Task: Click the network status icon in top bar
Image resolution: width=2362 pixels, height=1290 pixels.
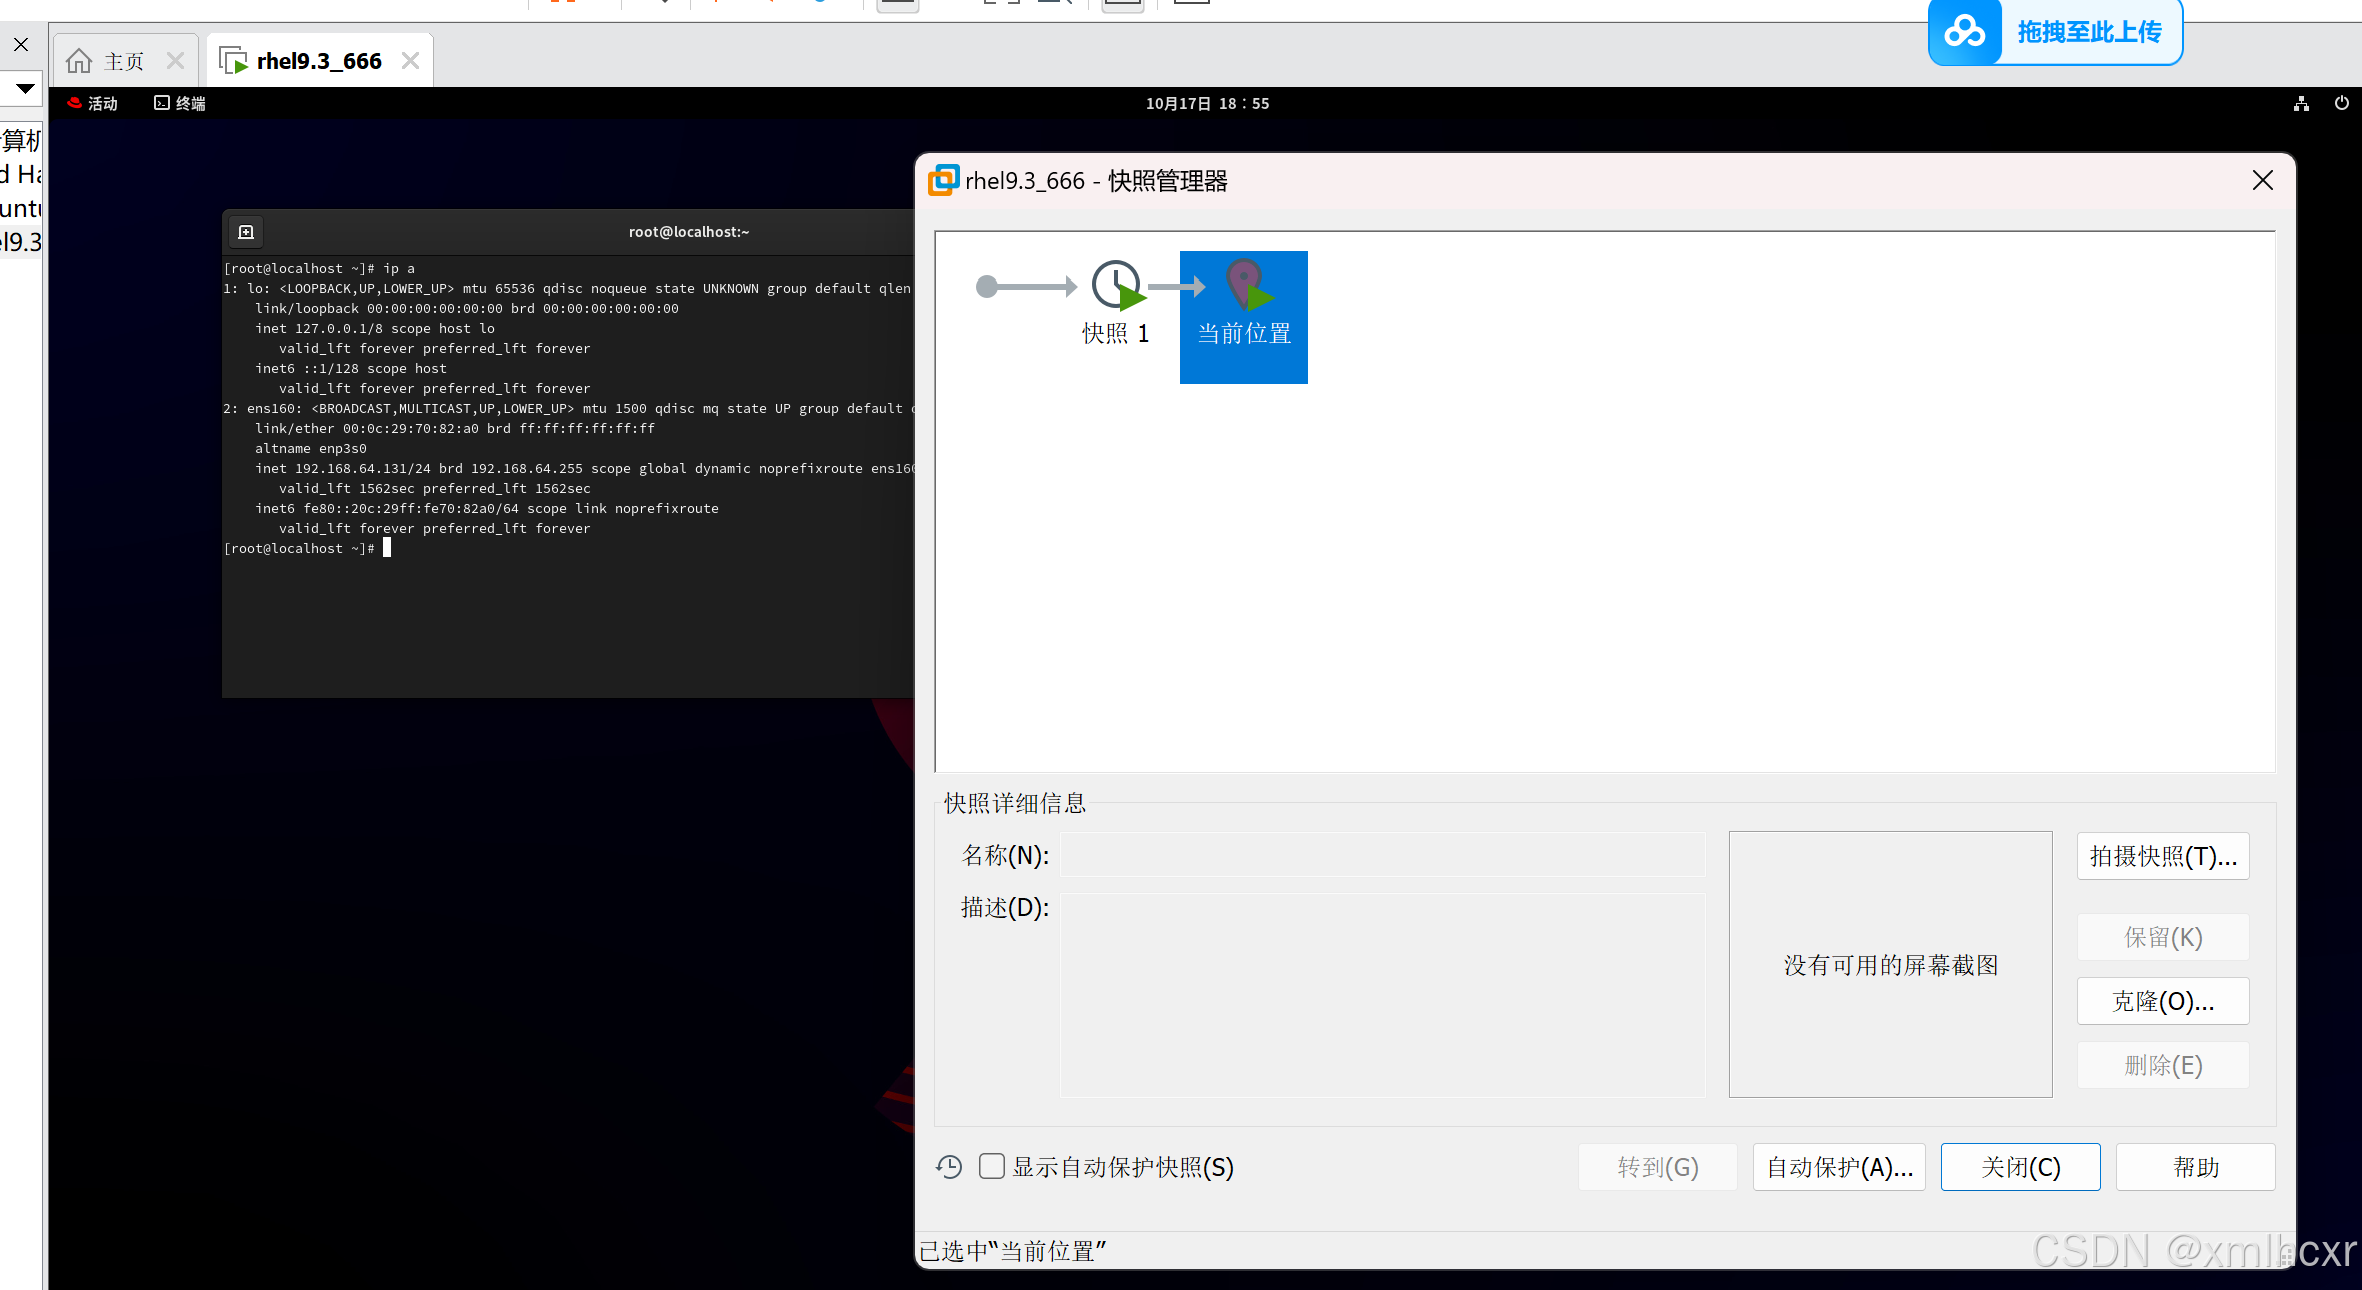Action: click(2301, 103)
